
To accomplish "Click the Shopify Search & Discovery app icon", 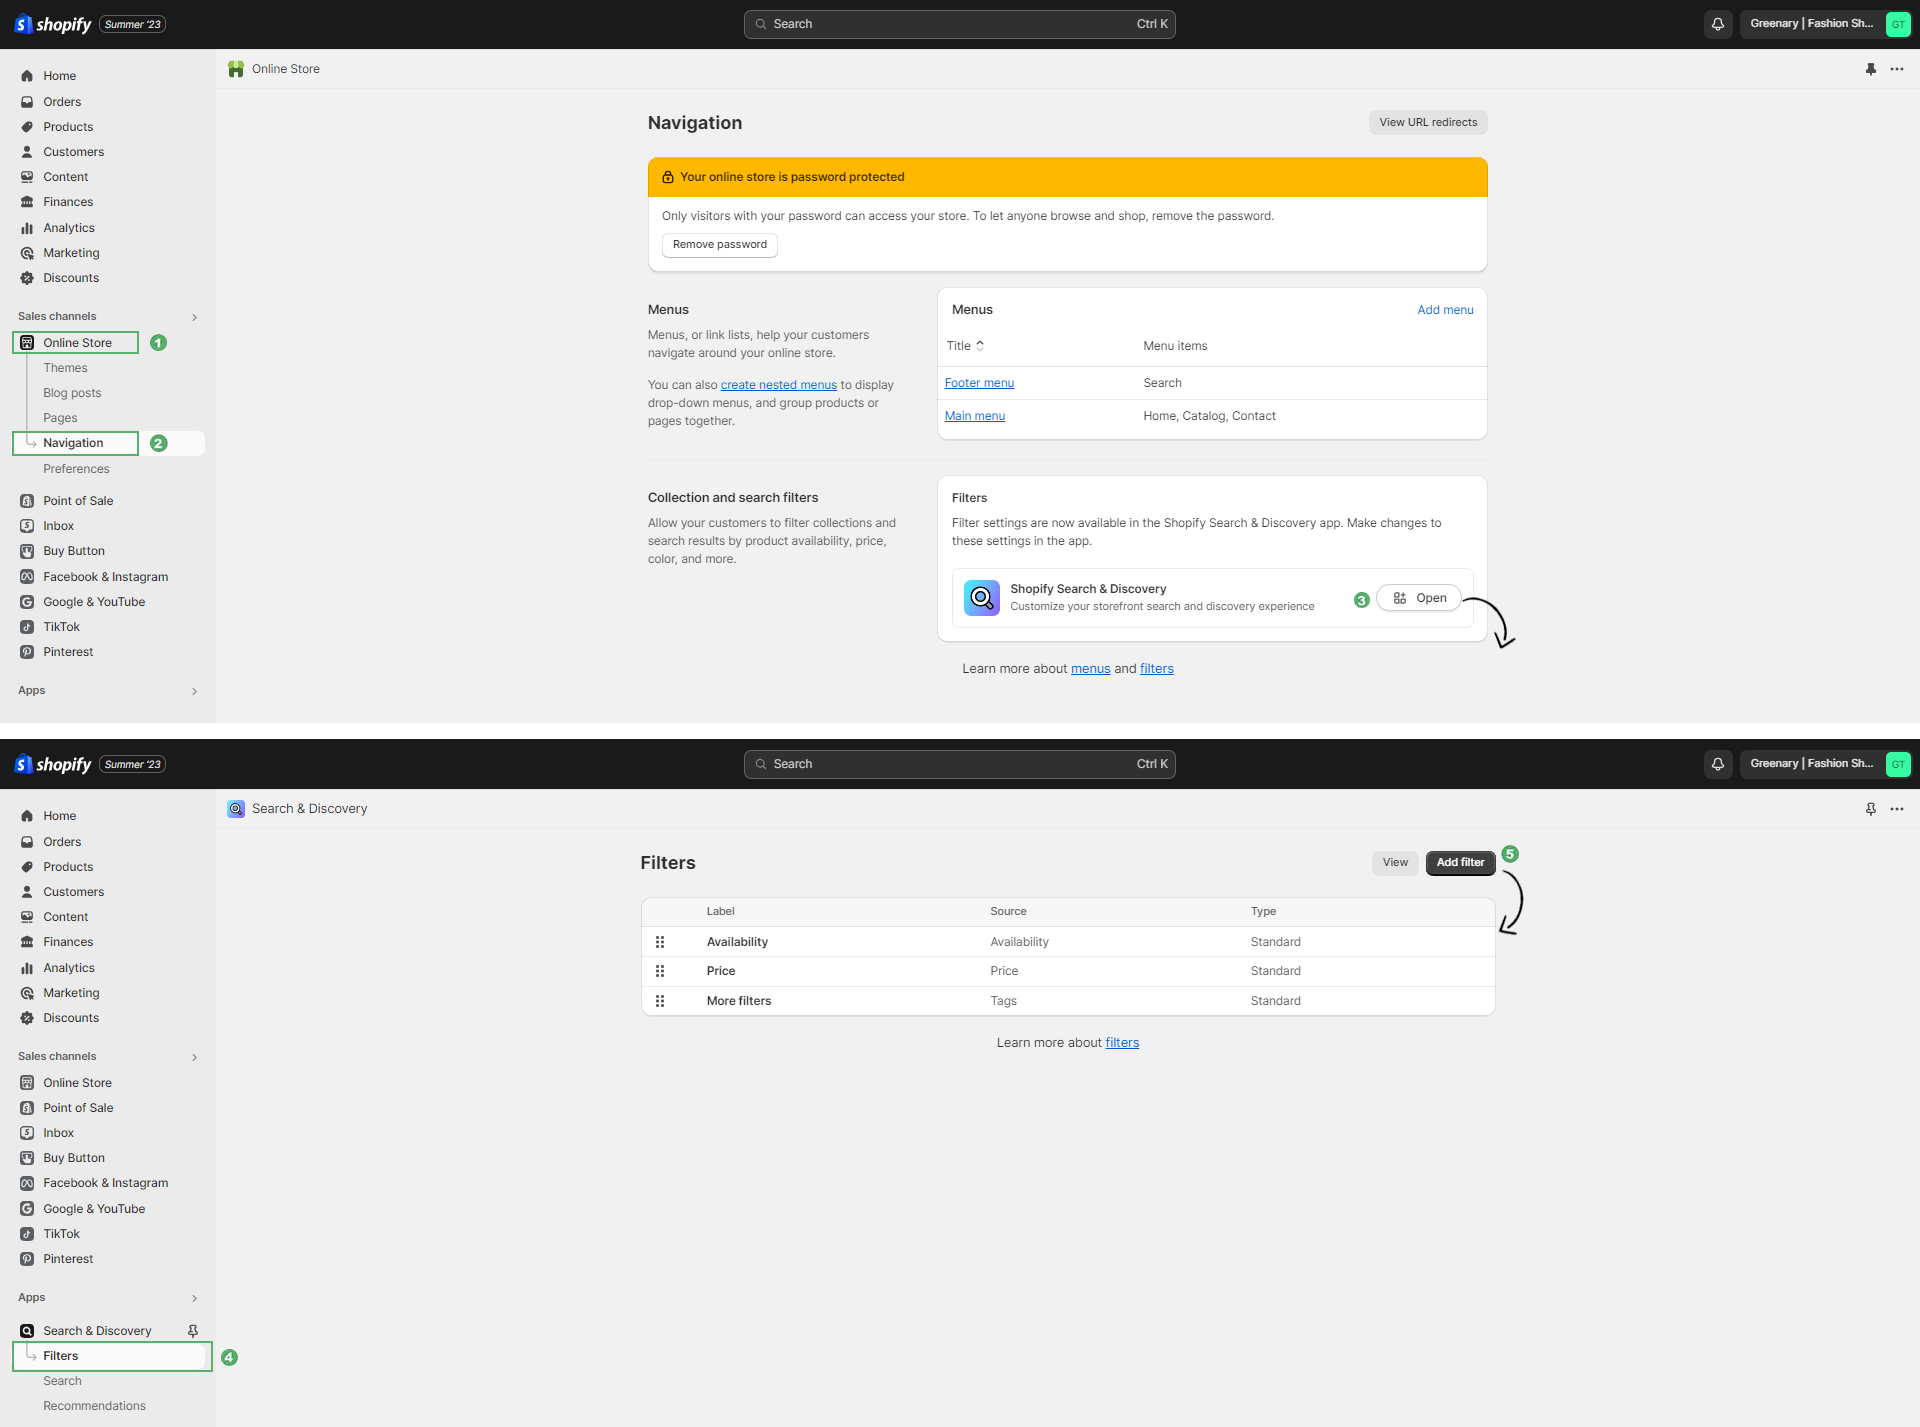I will (x=981, y=598).
